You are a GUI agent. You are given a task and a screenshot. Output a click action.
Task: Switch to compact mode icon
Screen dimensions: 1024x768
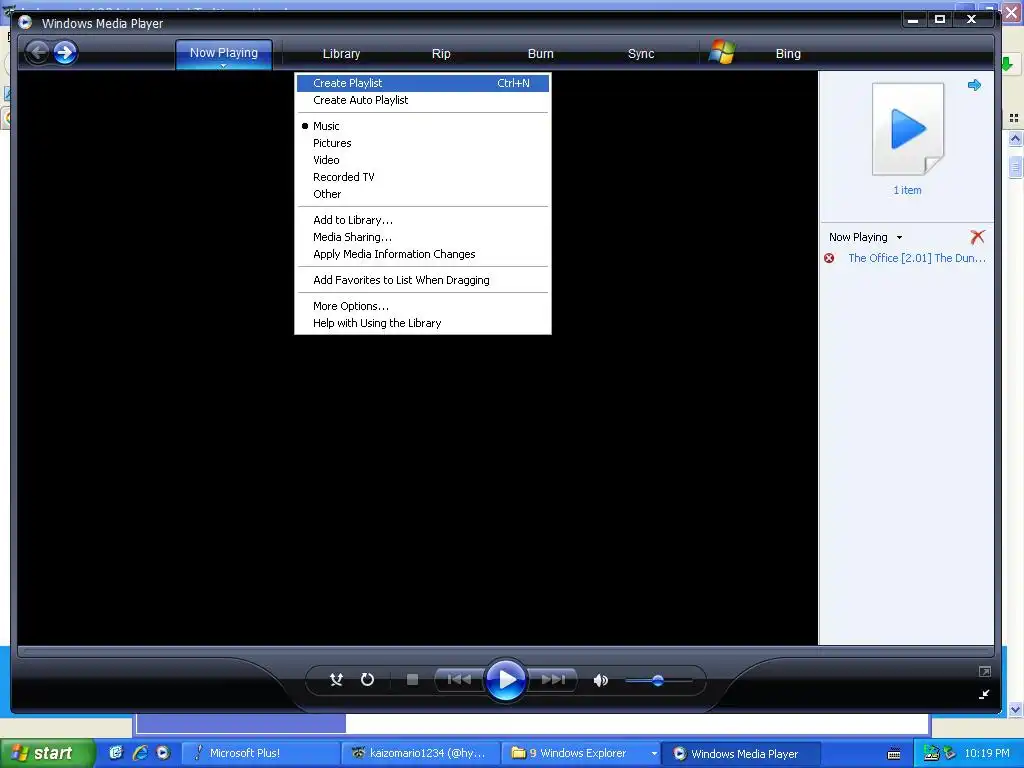[x=984, y=694]
